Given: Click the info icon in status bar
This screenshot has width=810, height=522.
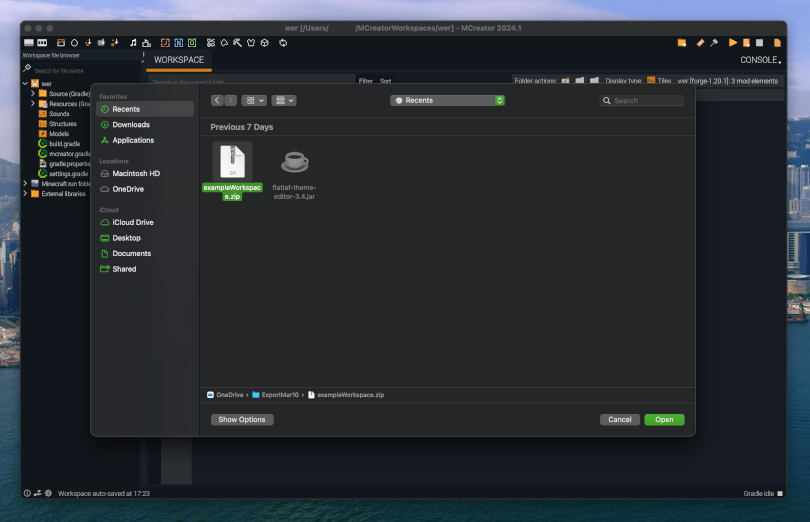Looking at the screenshot, I should pyautogui.click(x=27, y=494).
